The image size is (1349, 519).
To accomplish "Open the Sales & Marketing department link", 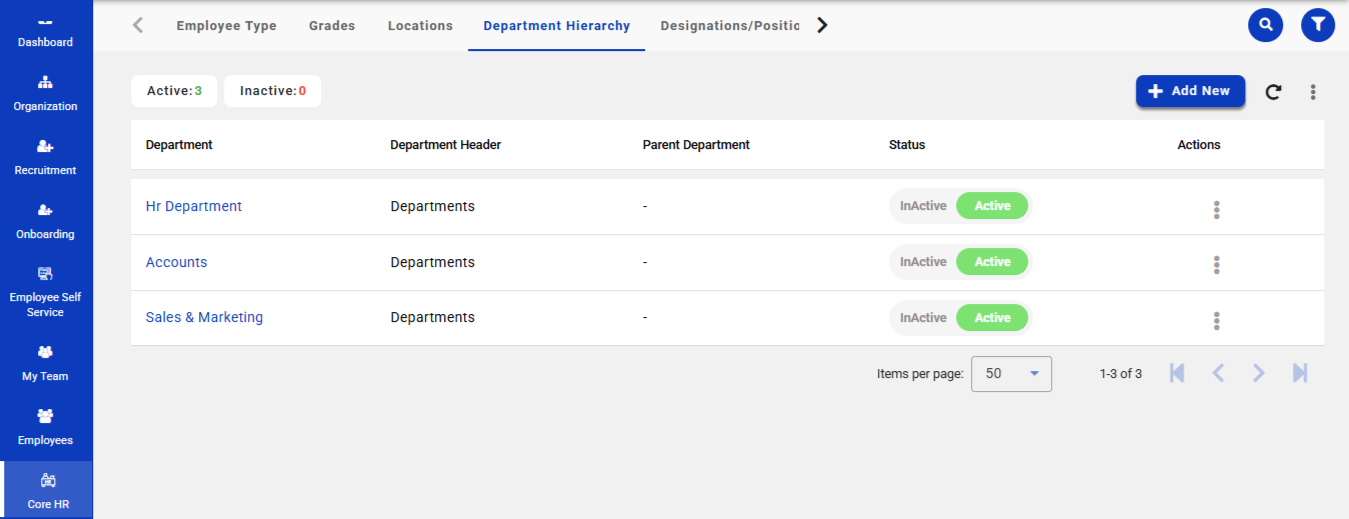I will [204, 317].
